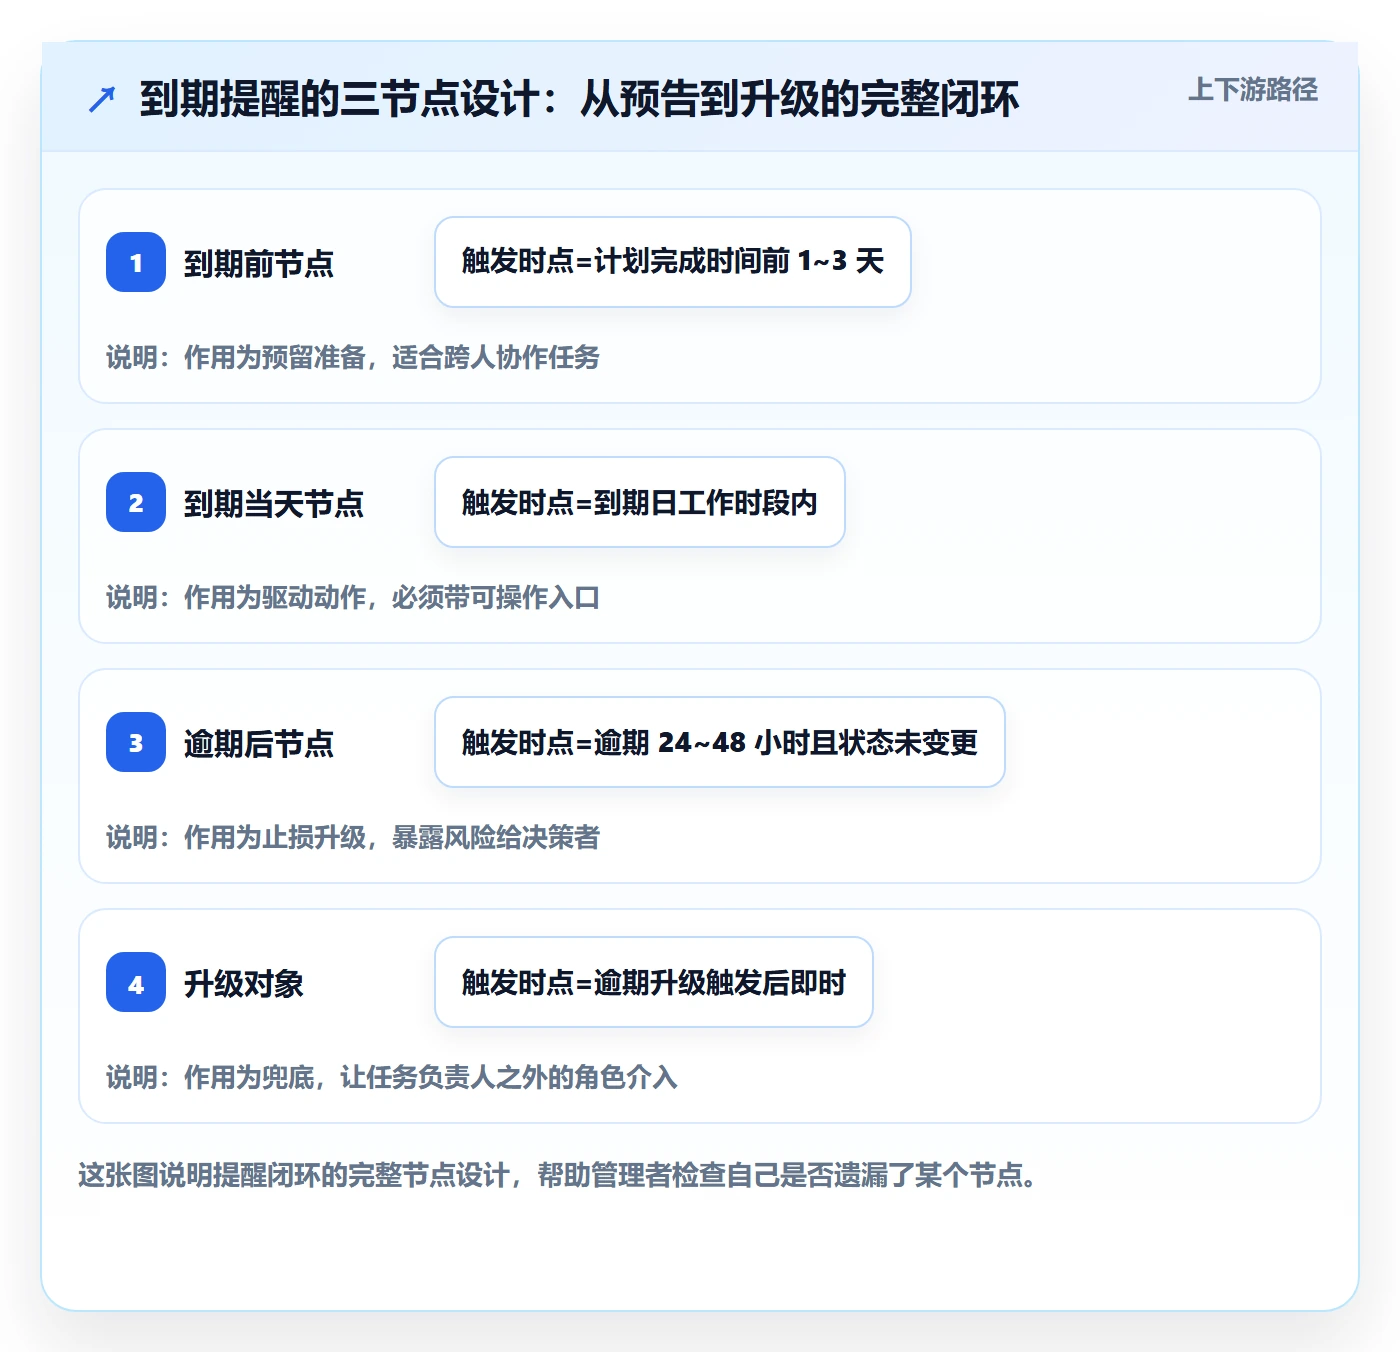Image resolution: width=1400 pixels, height=1352 pixels.
Task: Click the blue number 4 badge
Action: [x=136, y=982]
